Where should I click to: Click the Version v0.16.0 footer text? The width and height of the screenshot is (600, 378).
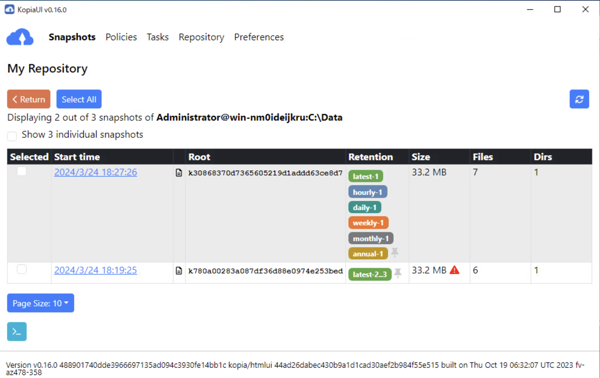[295, 368]
